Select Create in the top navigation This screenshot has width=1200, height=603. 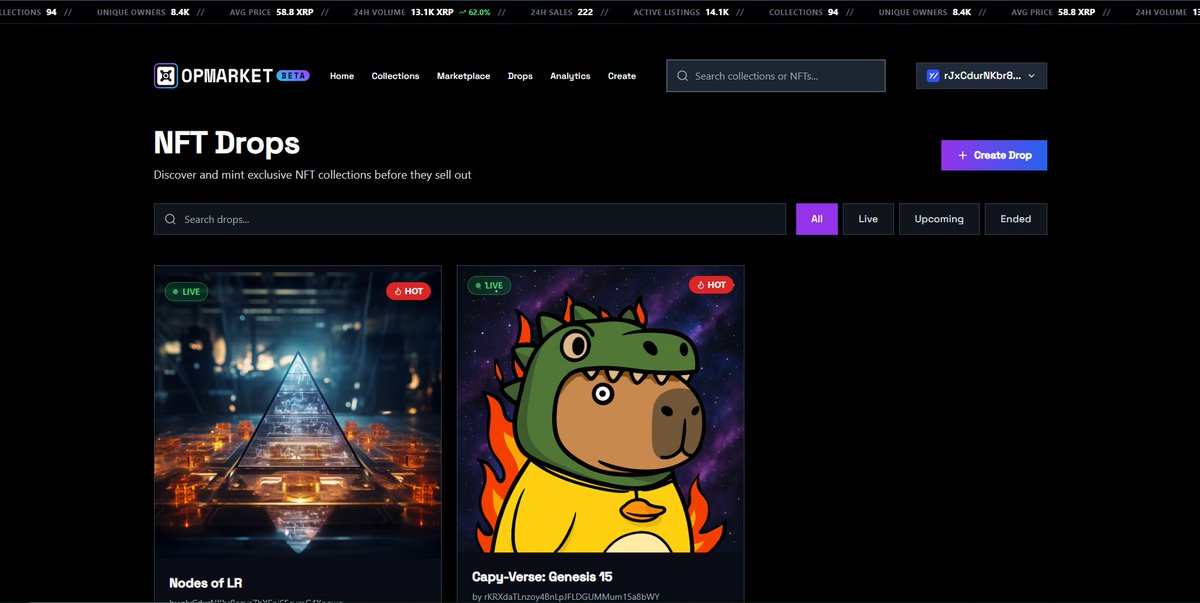coord(622,76)
